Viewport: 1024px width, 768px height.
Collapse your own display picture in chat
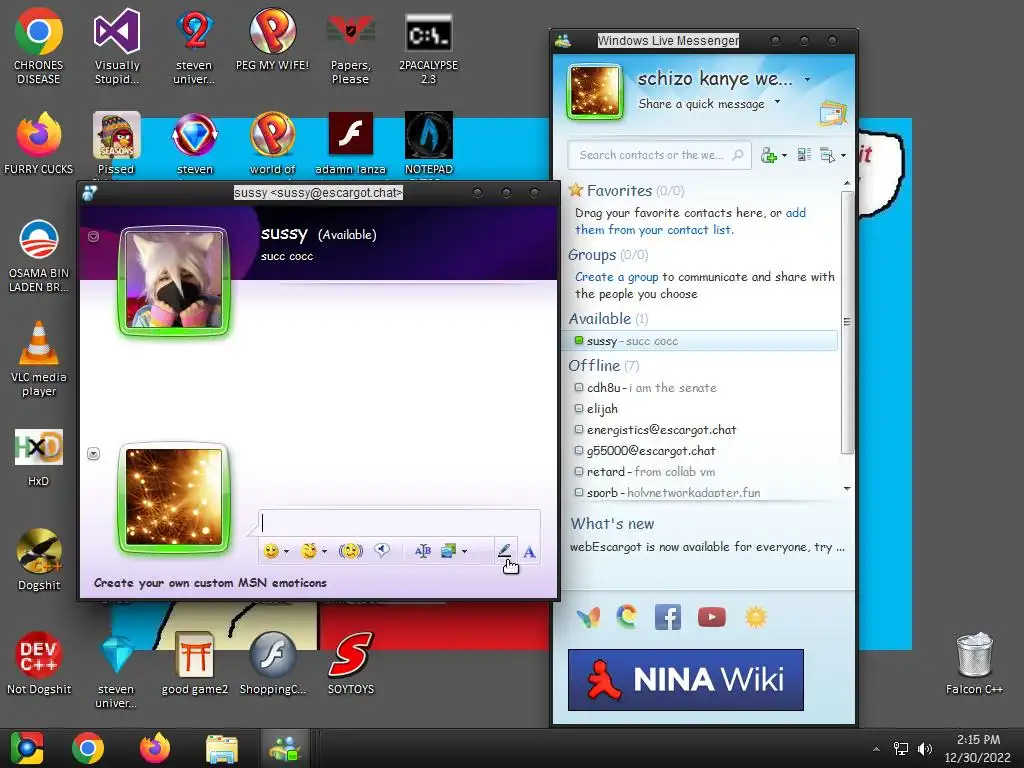93,453
